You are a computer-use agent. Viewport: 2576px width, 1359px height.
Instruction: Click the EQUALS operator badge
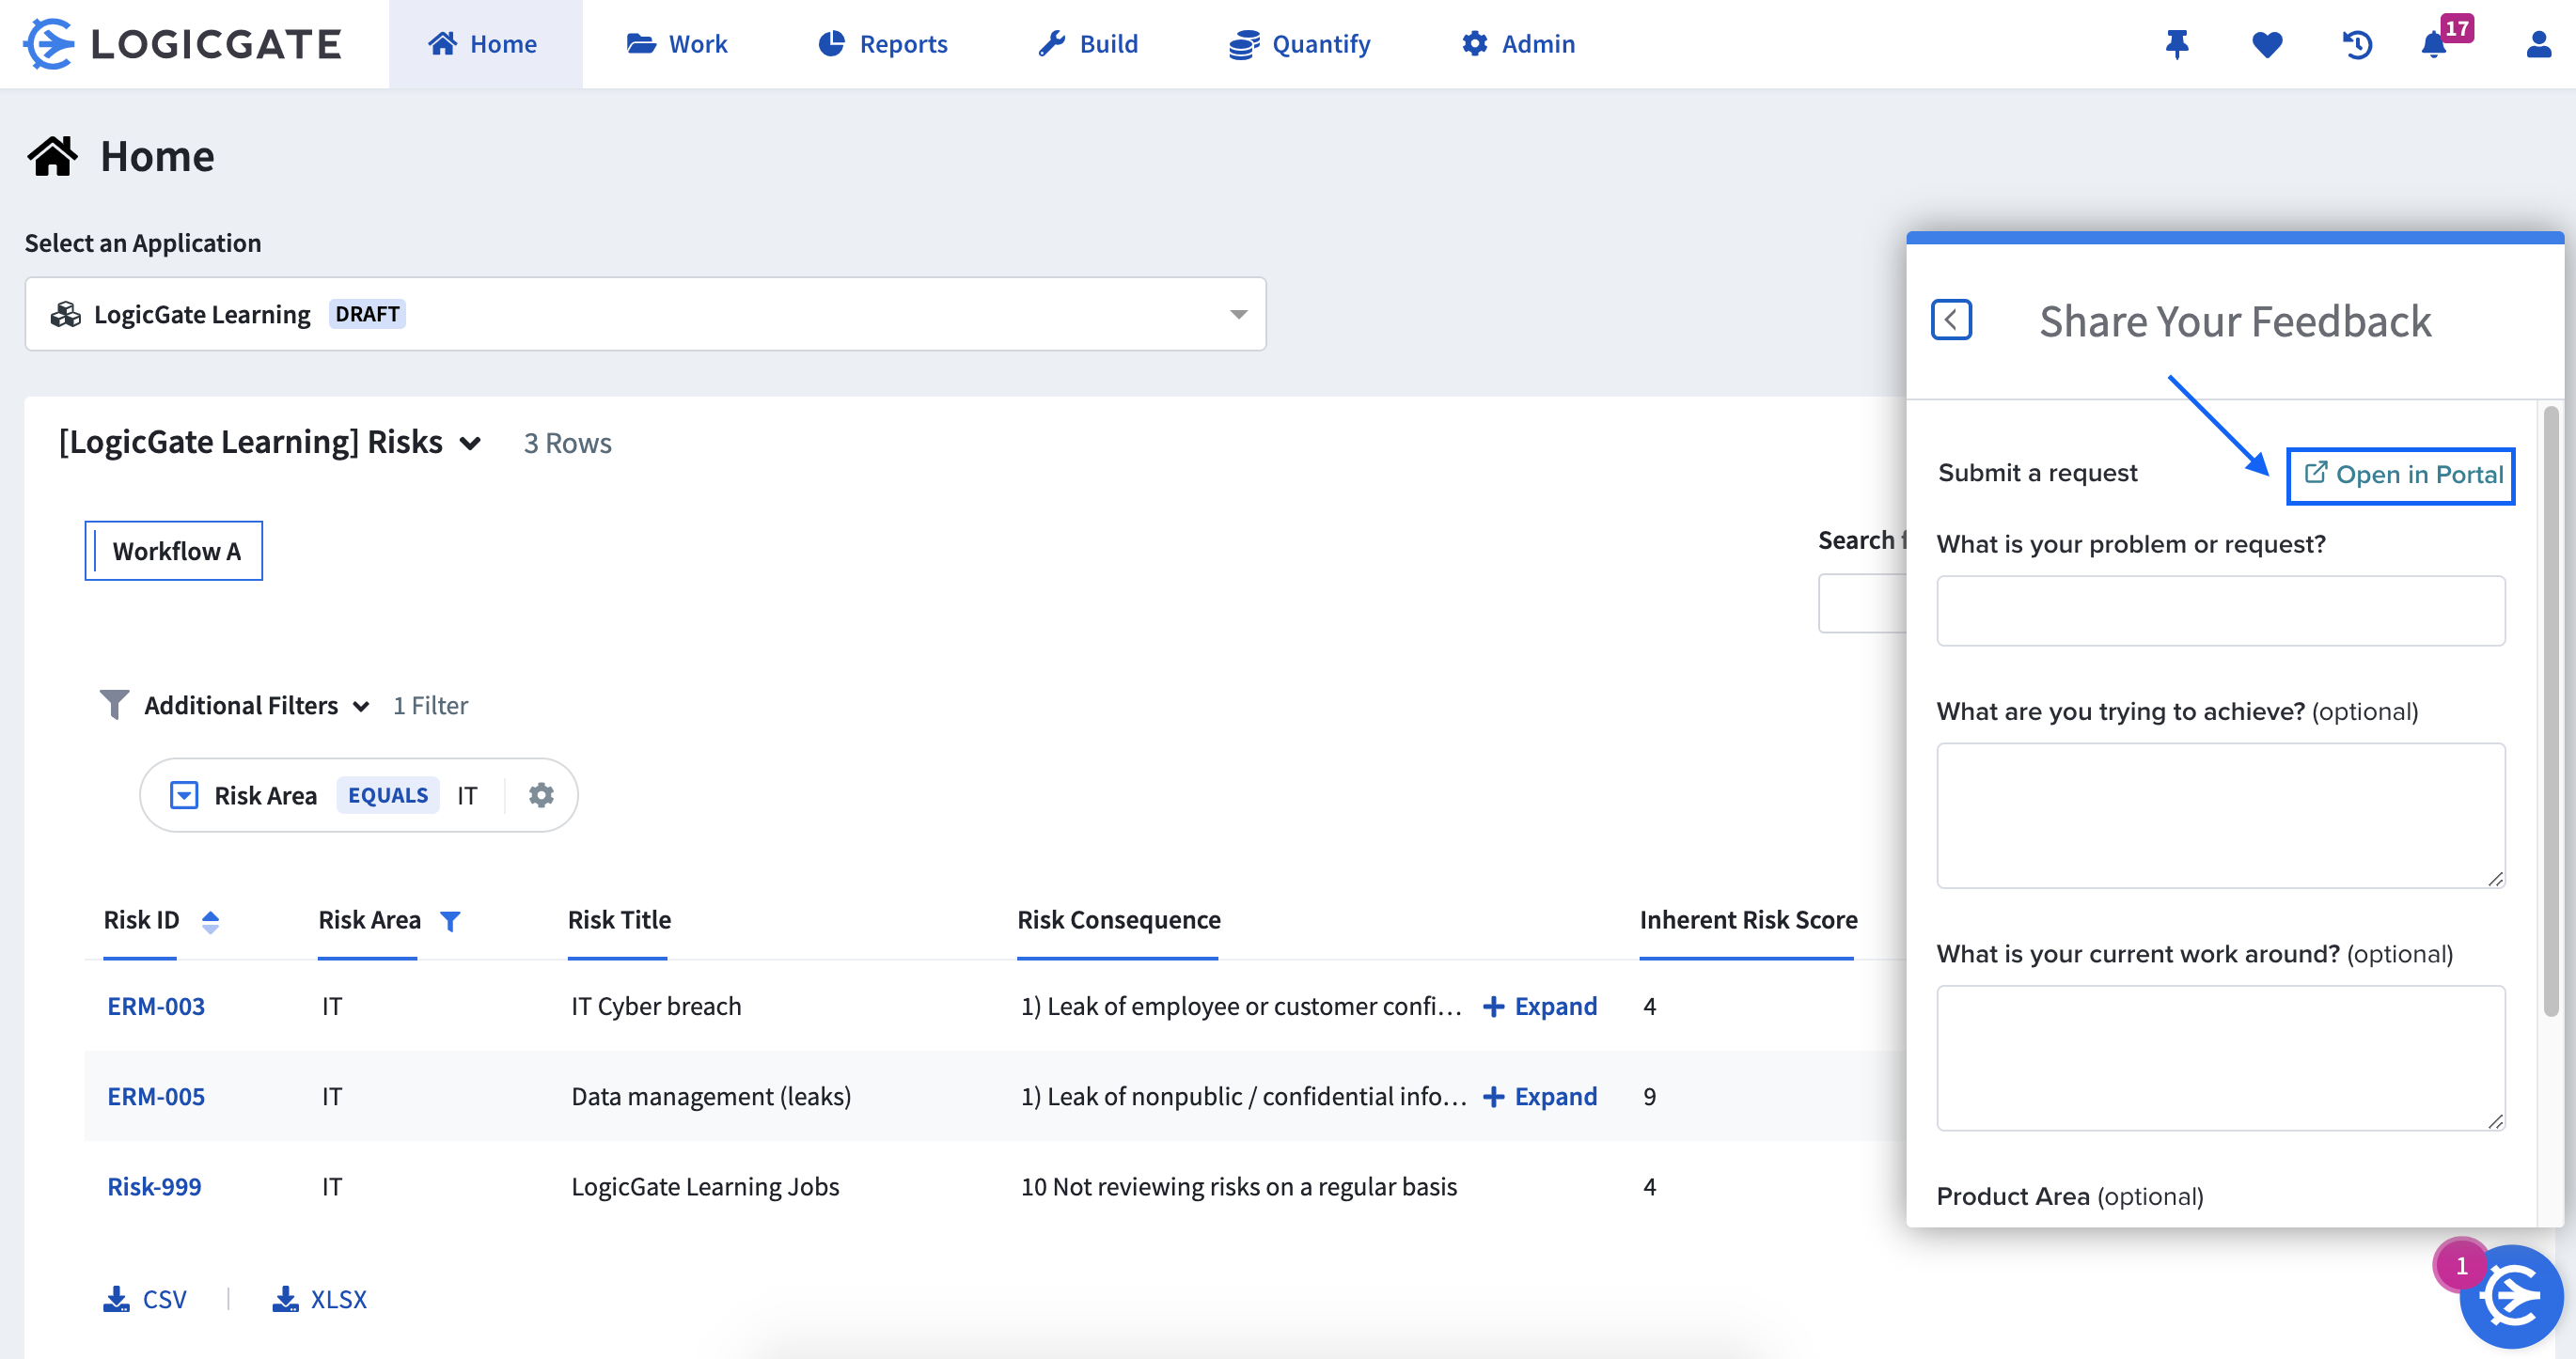click(x=388, y=795)
